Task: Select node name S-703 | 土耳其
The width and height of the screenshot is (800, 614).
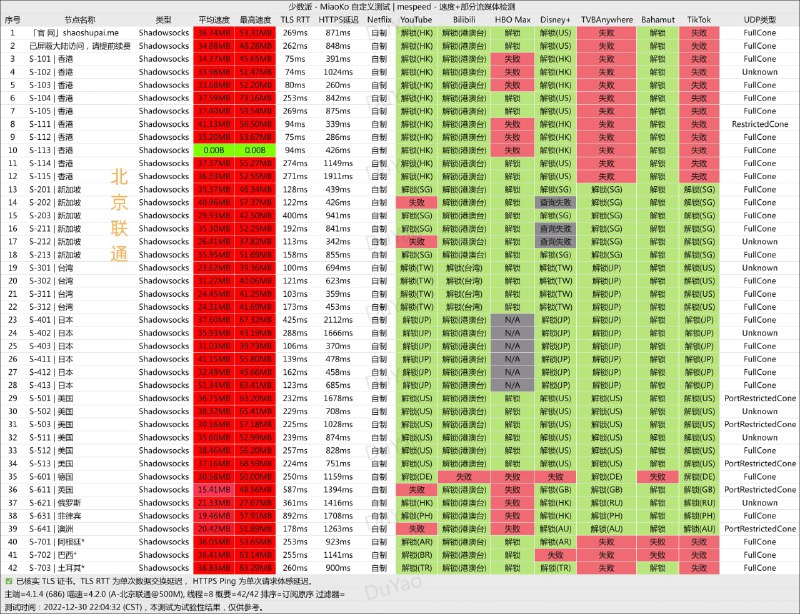Action: (x=57, y=568)
